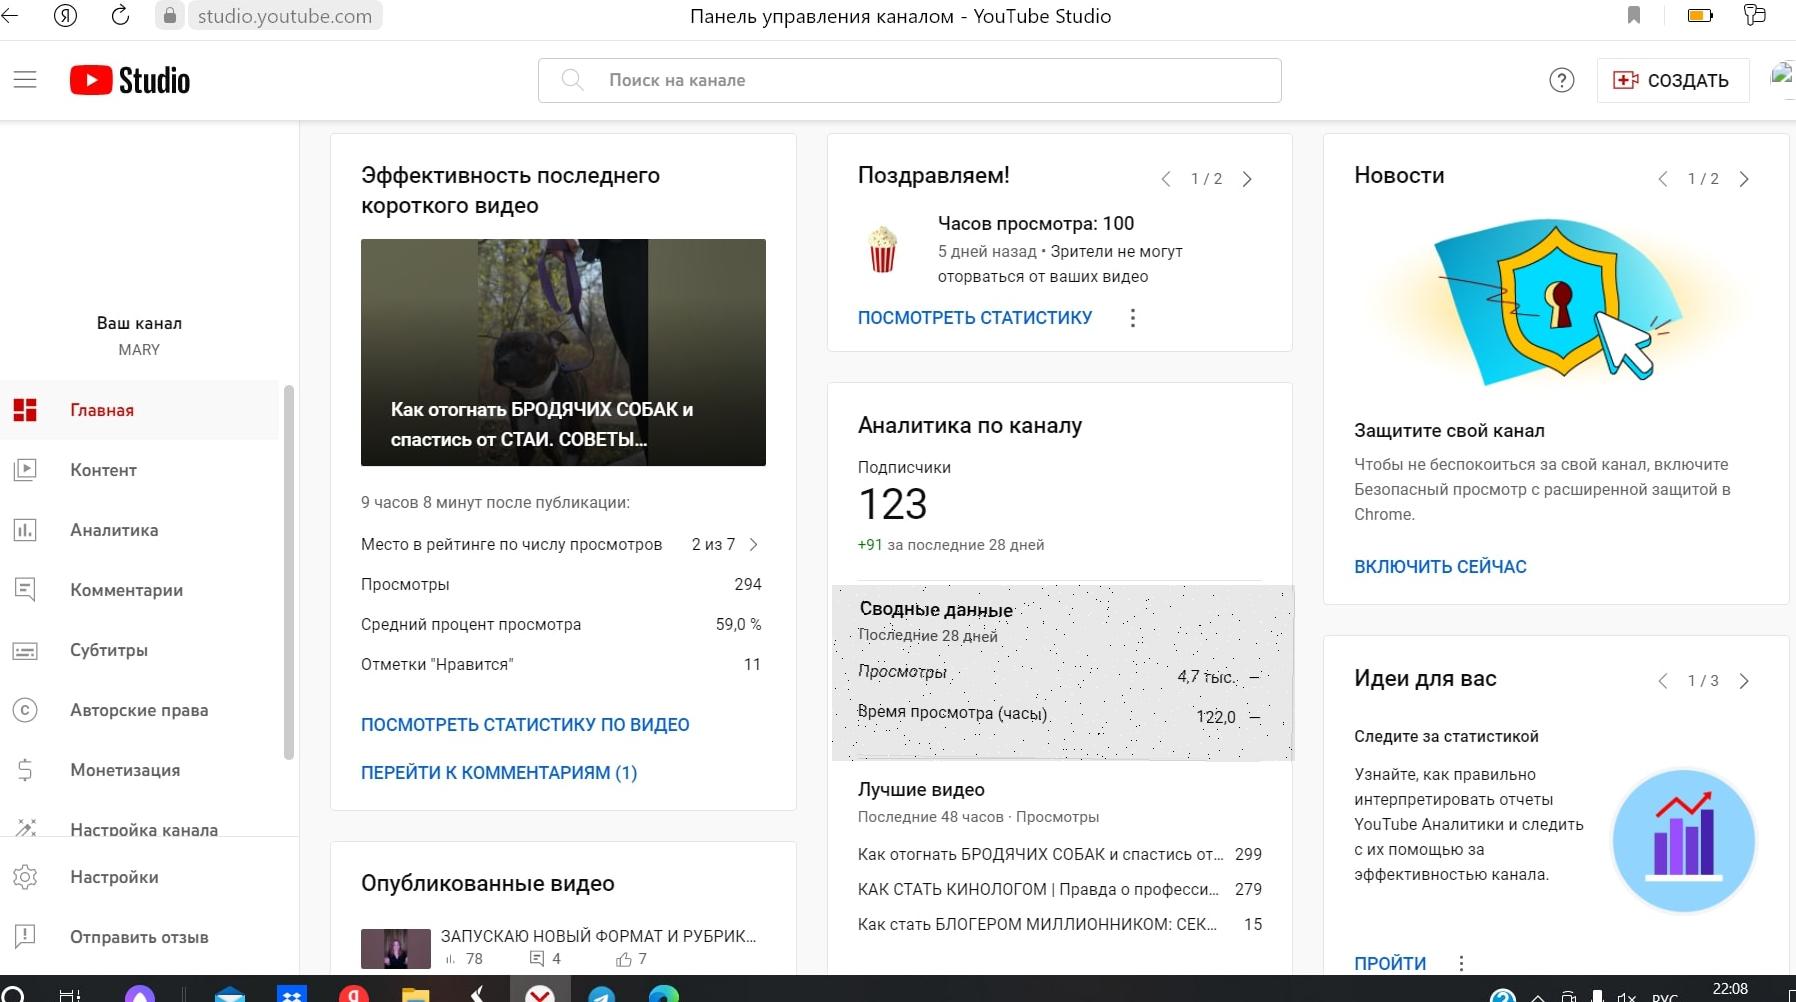This screenshot has height=1002, width=1796.
Task: Click the Отправить отзыв feedback icon
Action: 25,937
